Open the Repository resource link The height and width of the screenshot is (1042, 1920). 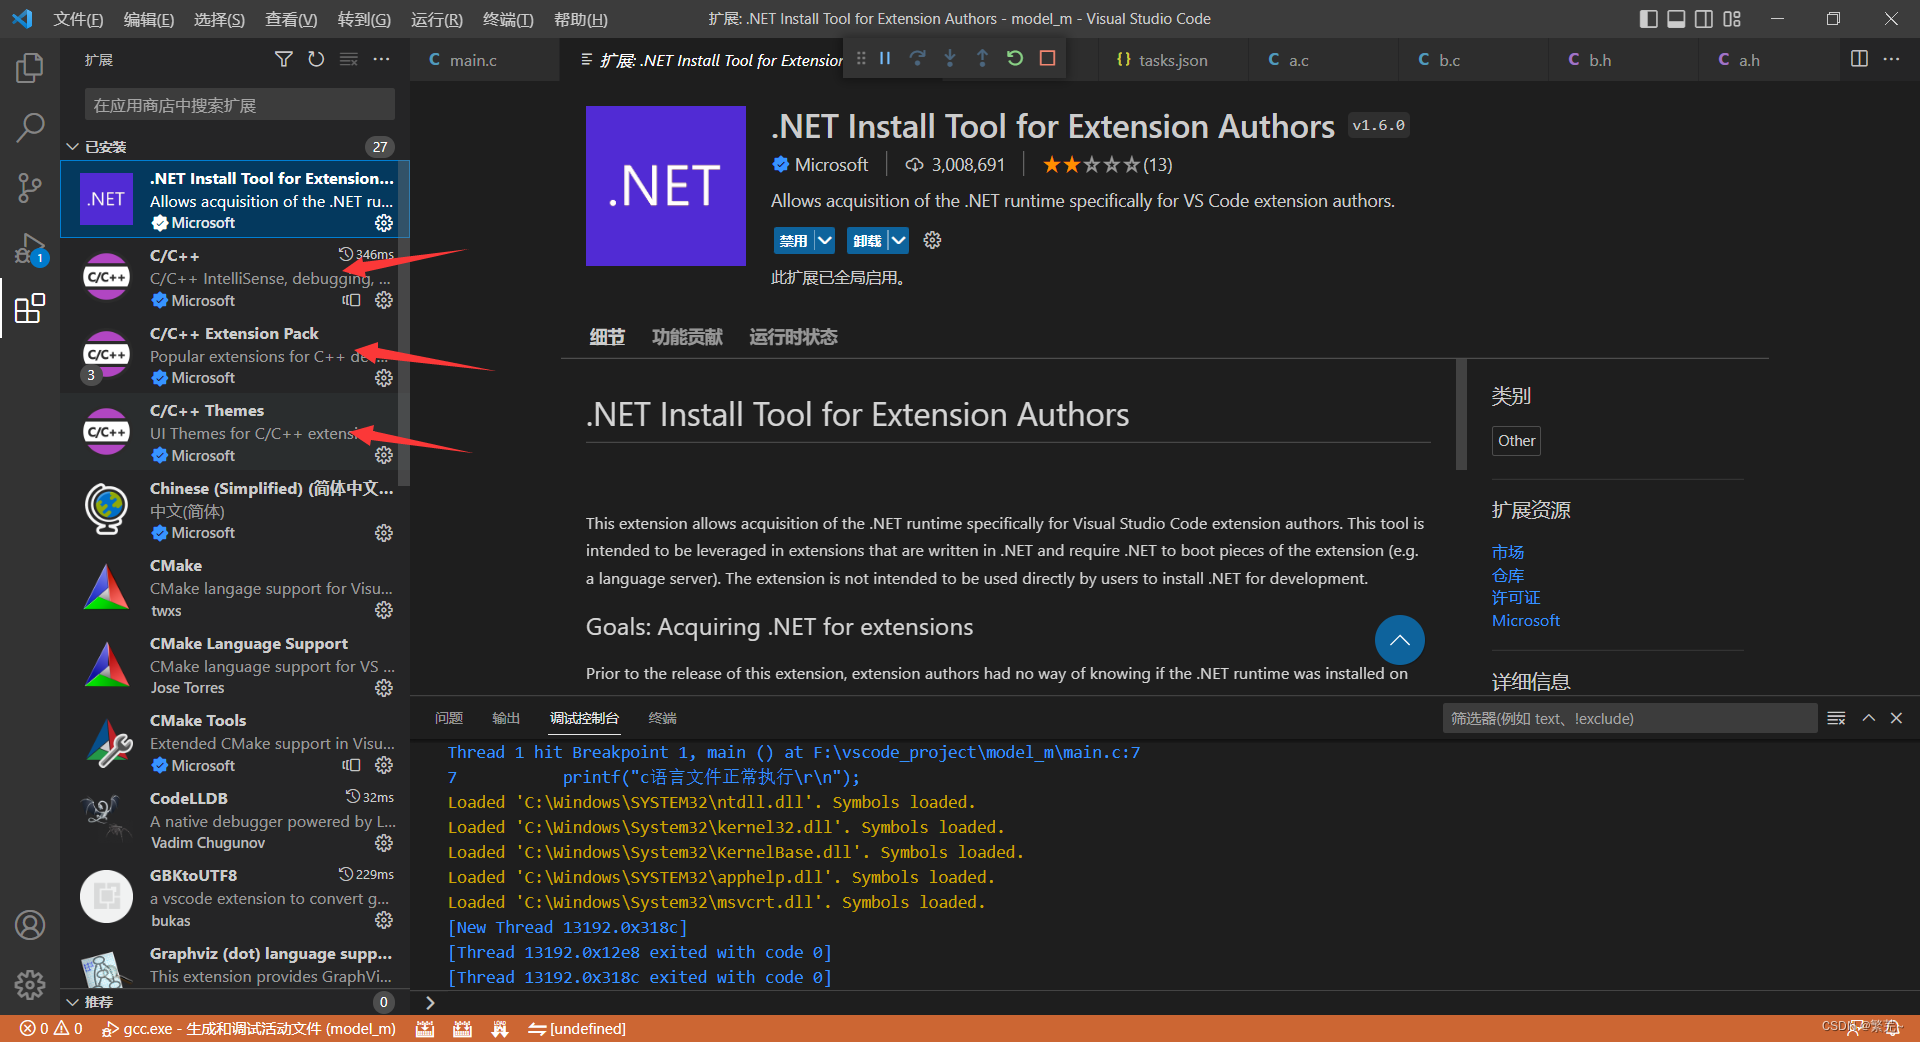1508,575
